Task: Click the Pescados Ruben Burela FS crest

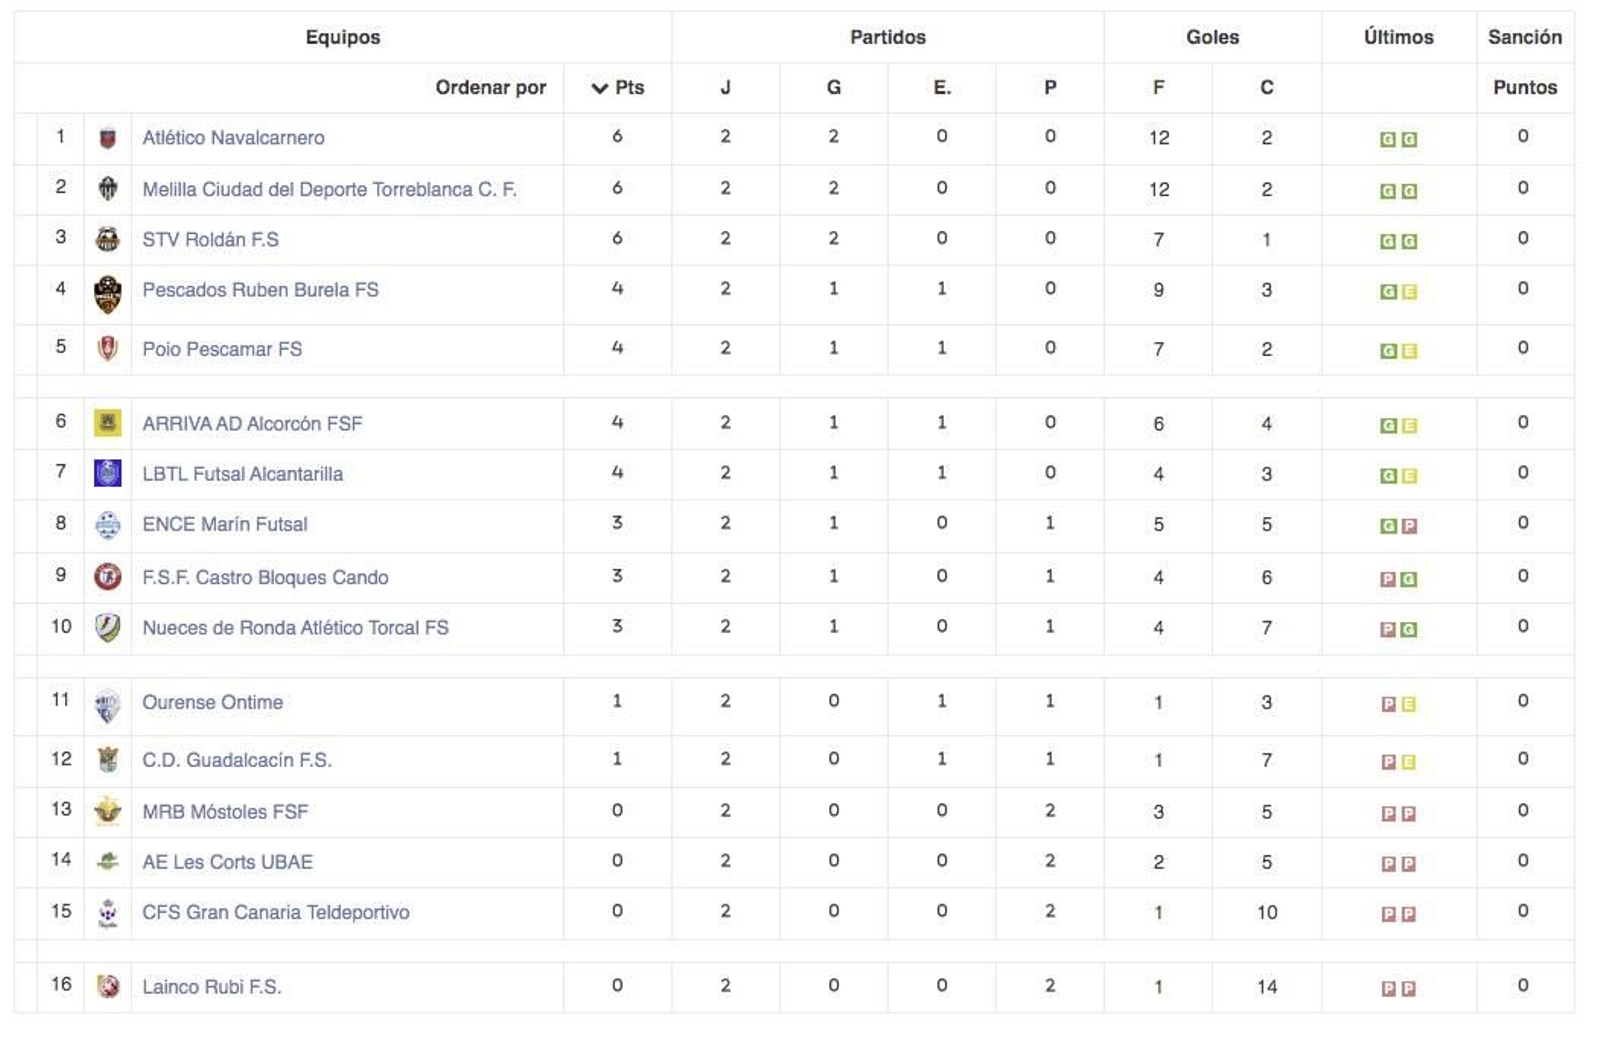Action: pyautogui.click(x=107, y=294)
